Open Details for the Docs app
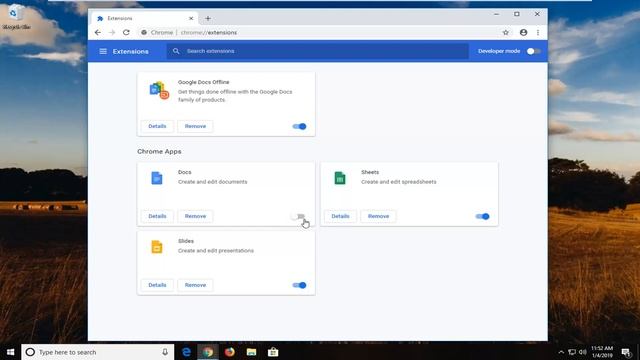The image size is (640, 360). coord(157,216)
